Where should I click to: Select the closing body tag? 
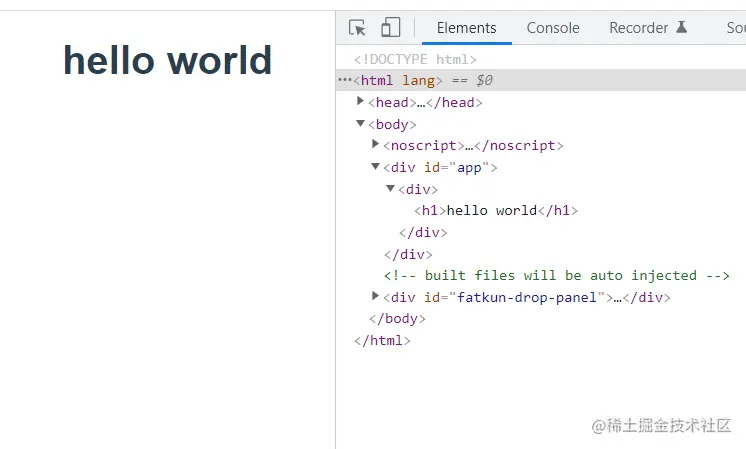[x=397, y=319]
